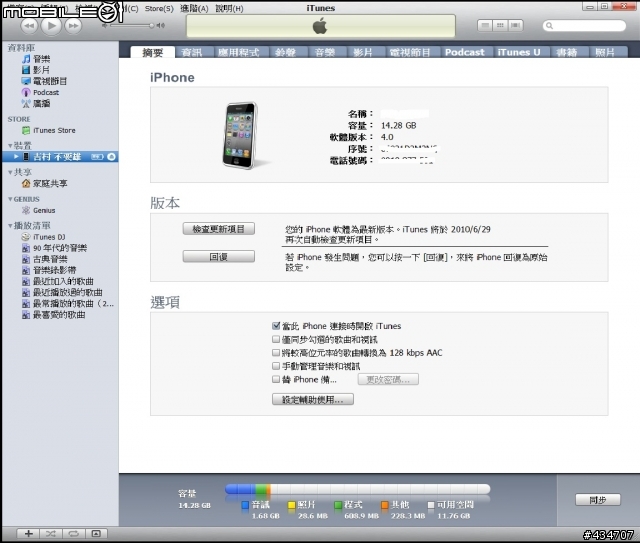Open the 音樂 device tab
This screenshot has width=640, height=543.
click(x=325, y=52)
